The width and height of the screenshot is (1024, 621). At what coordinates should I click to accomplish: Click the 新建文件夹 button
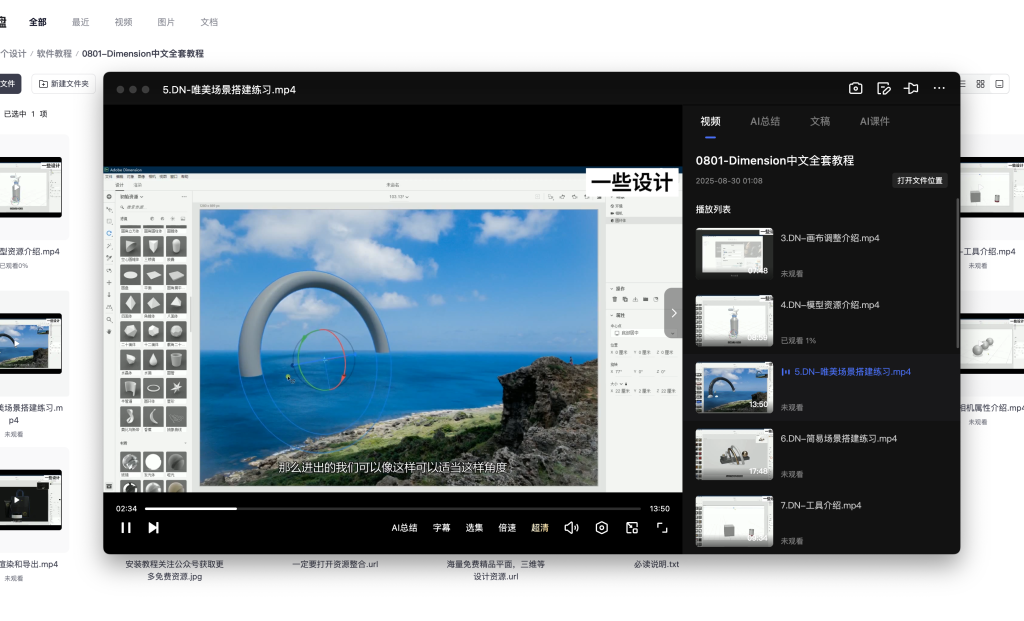click(x=63, y=84)
